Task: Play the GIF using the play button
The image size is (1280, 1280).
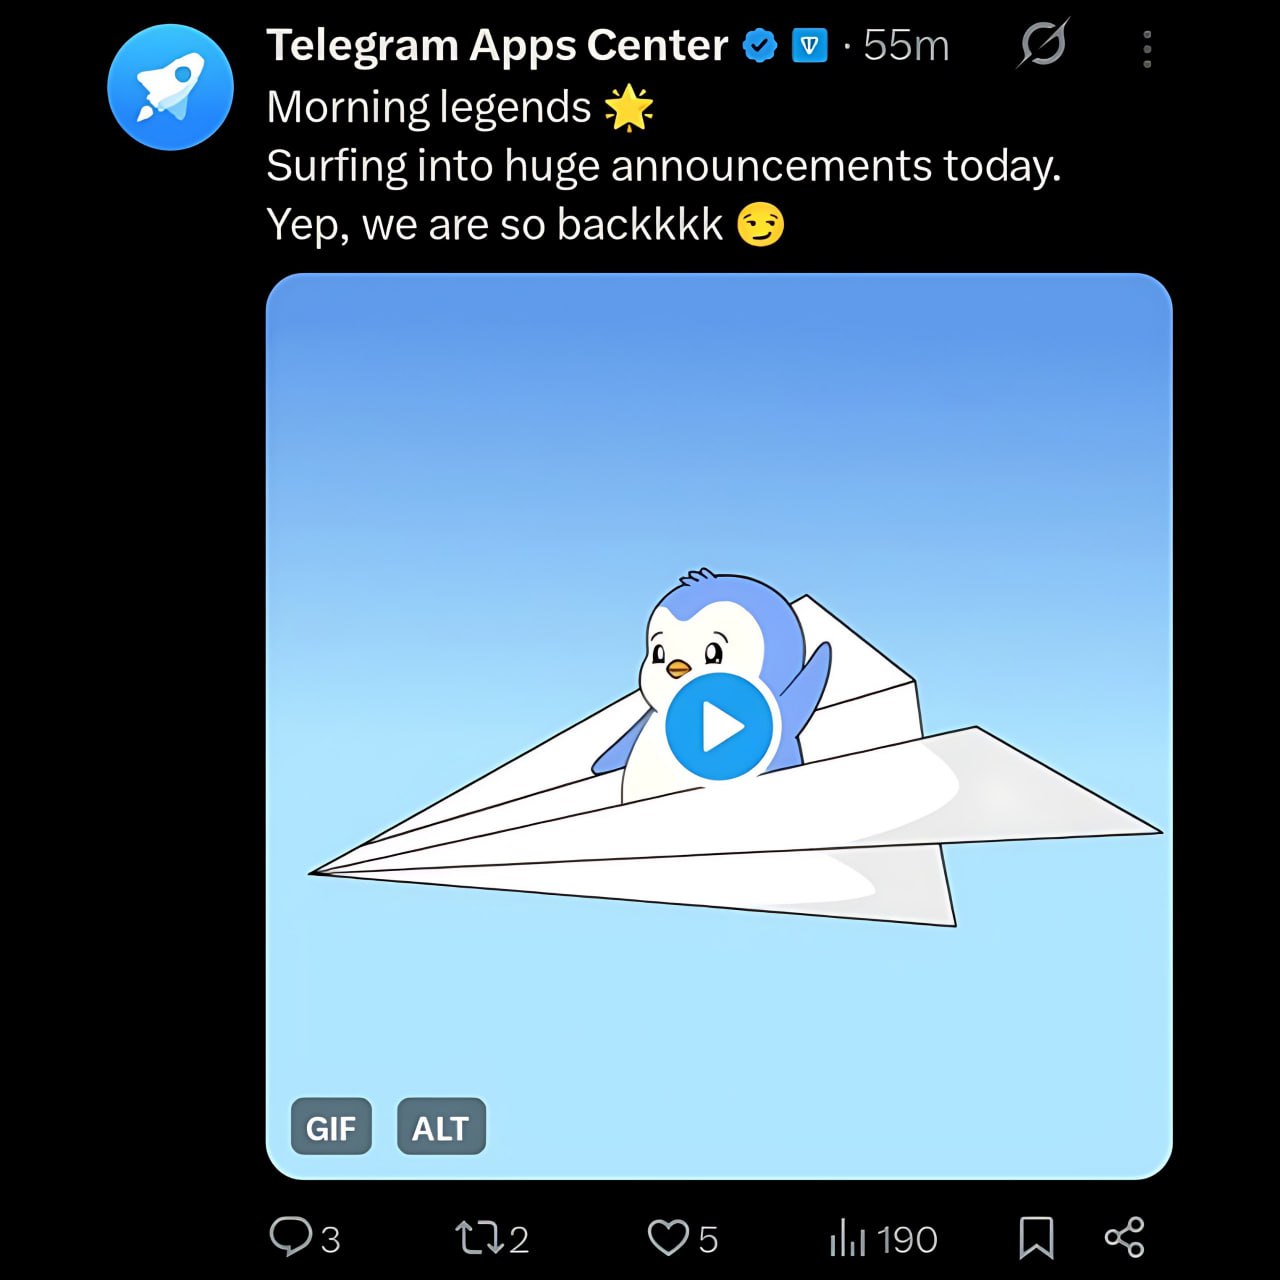Action: 720,727
